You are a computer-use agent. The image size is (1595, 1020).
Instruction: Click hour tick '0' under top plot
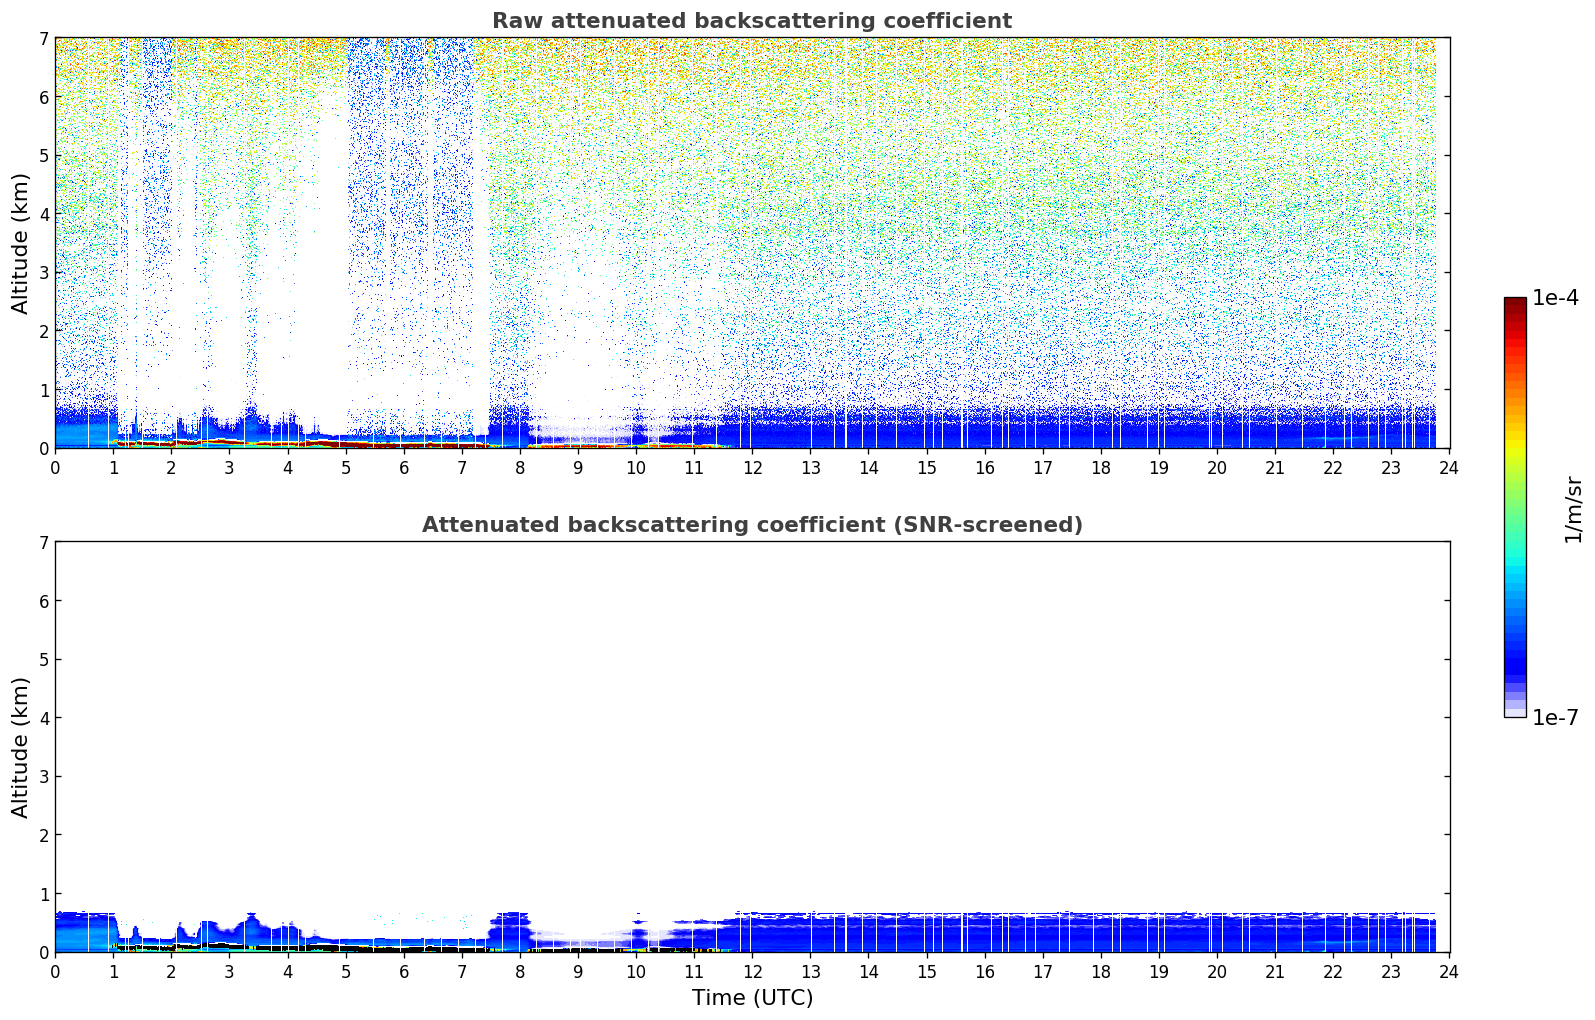[55, 467]
